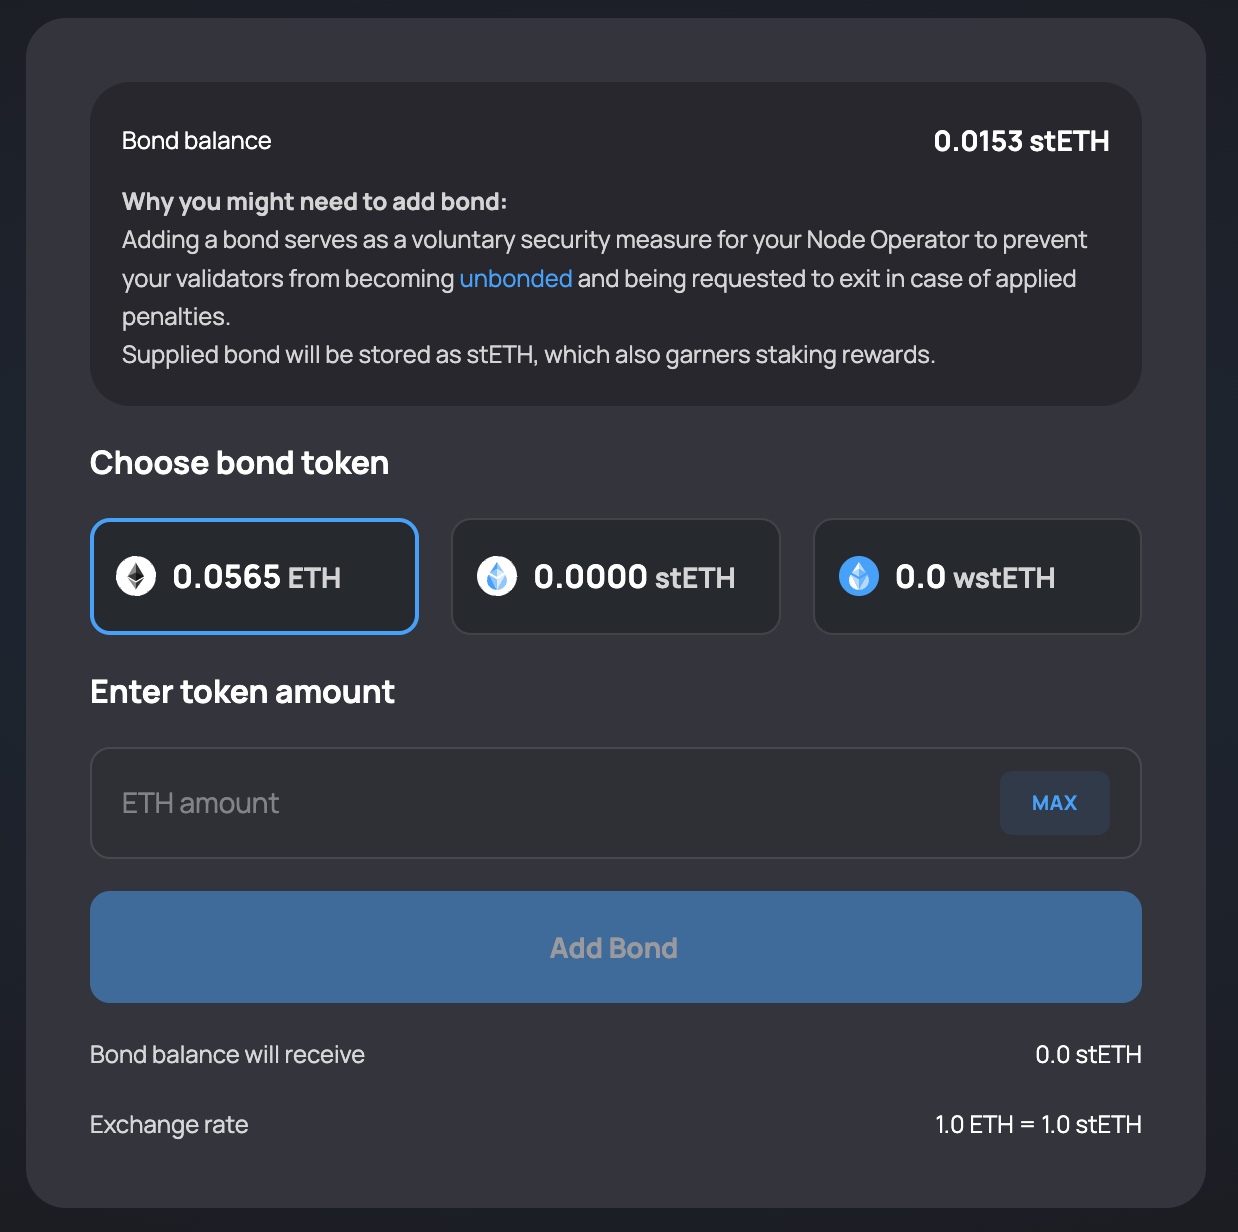Choose the 0.0000 stETH bond token option
1238x1232 pixels.
616,576
